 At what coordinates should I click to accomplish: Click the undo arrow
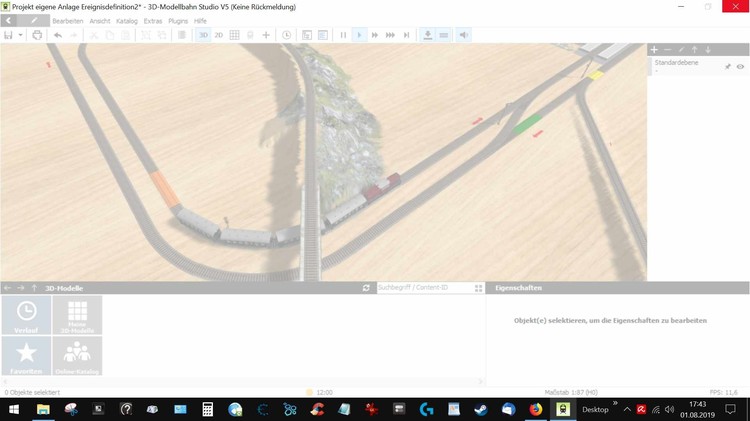(x=58, y=35)
